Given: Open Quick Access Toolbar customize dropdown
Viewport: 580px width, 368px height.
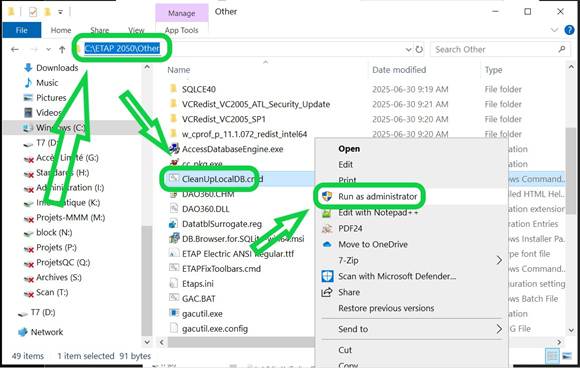Looking at the screenshot, I should point(60,12).
